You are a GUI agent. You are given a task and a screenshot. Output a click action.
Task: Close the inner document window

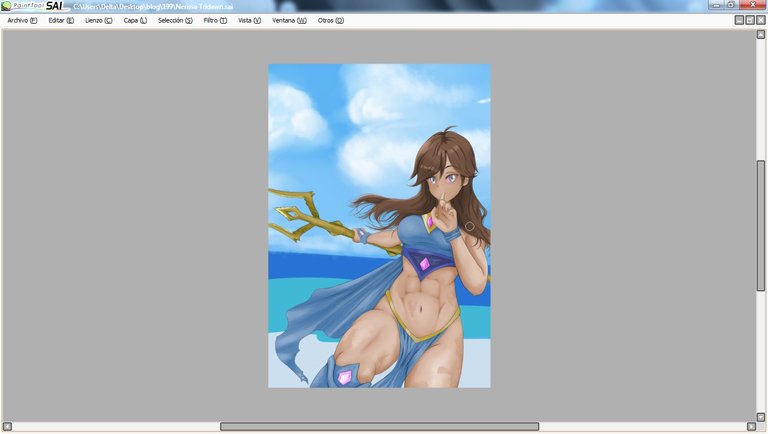coord(761,20)
